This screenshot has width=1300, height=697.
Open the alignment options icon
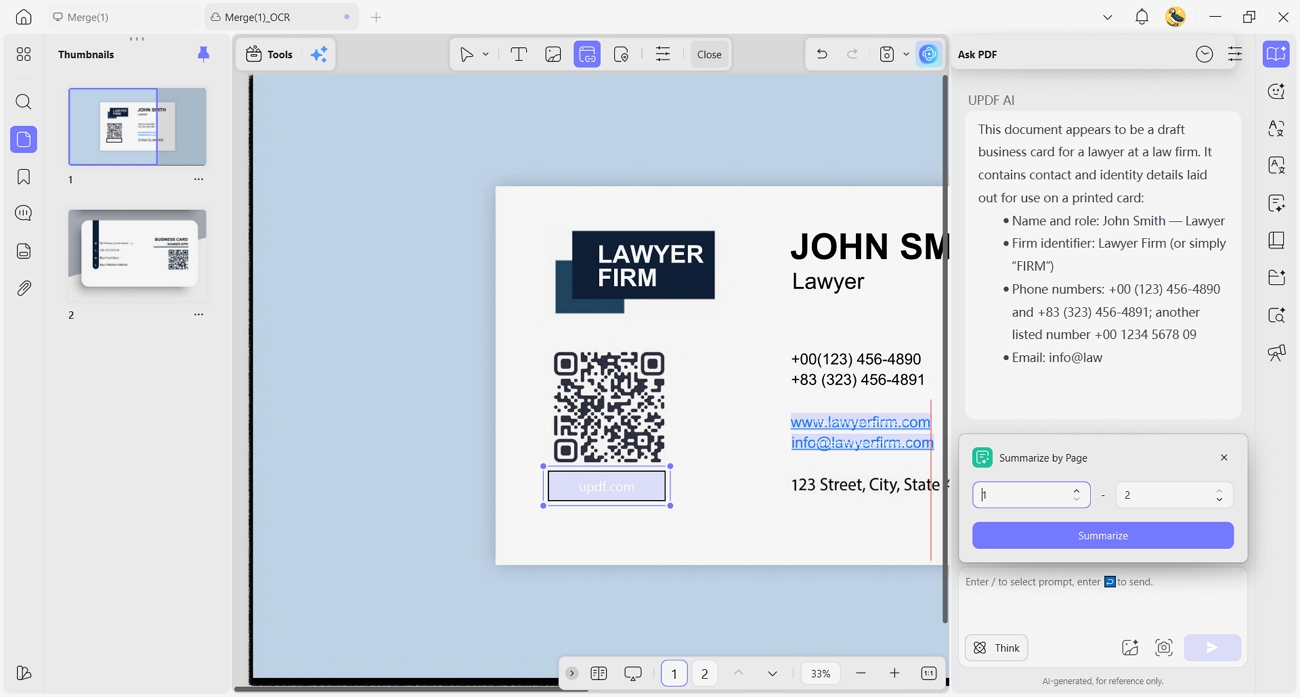click(x=662, y=55)
